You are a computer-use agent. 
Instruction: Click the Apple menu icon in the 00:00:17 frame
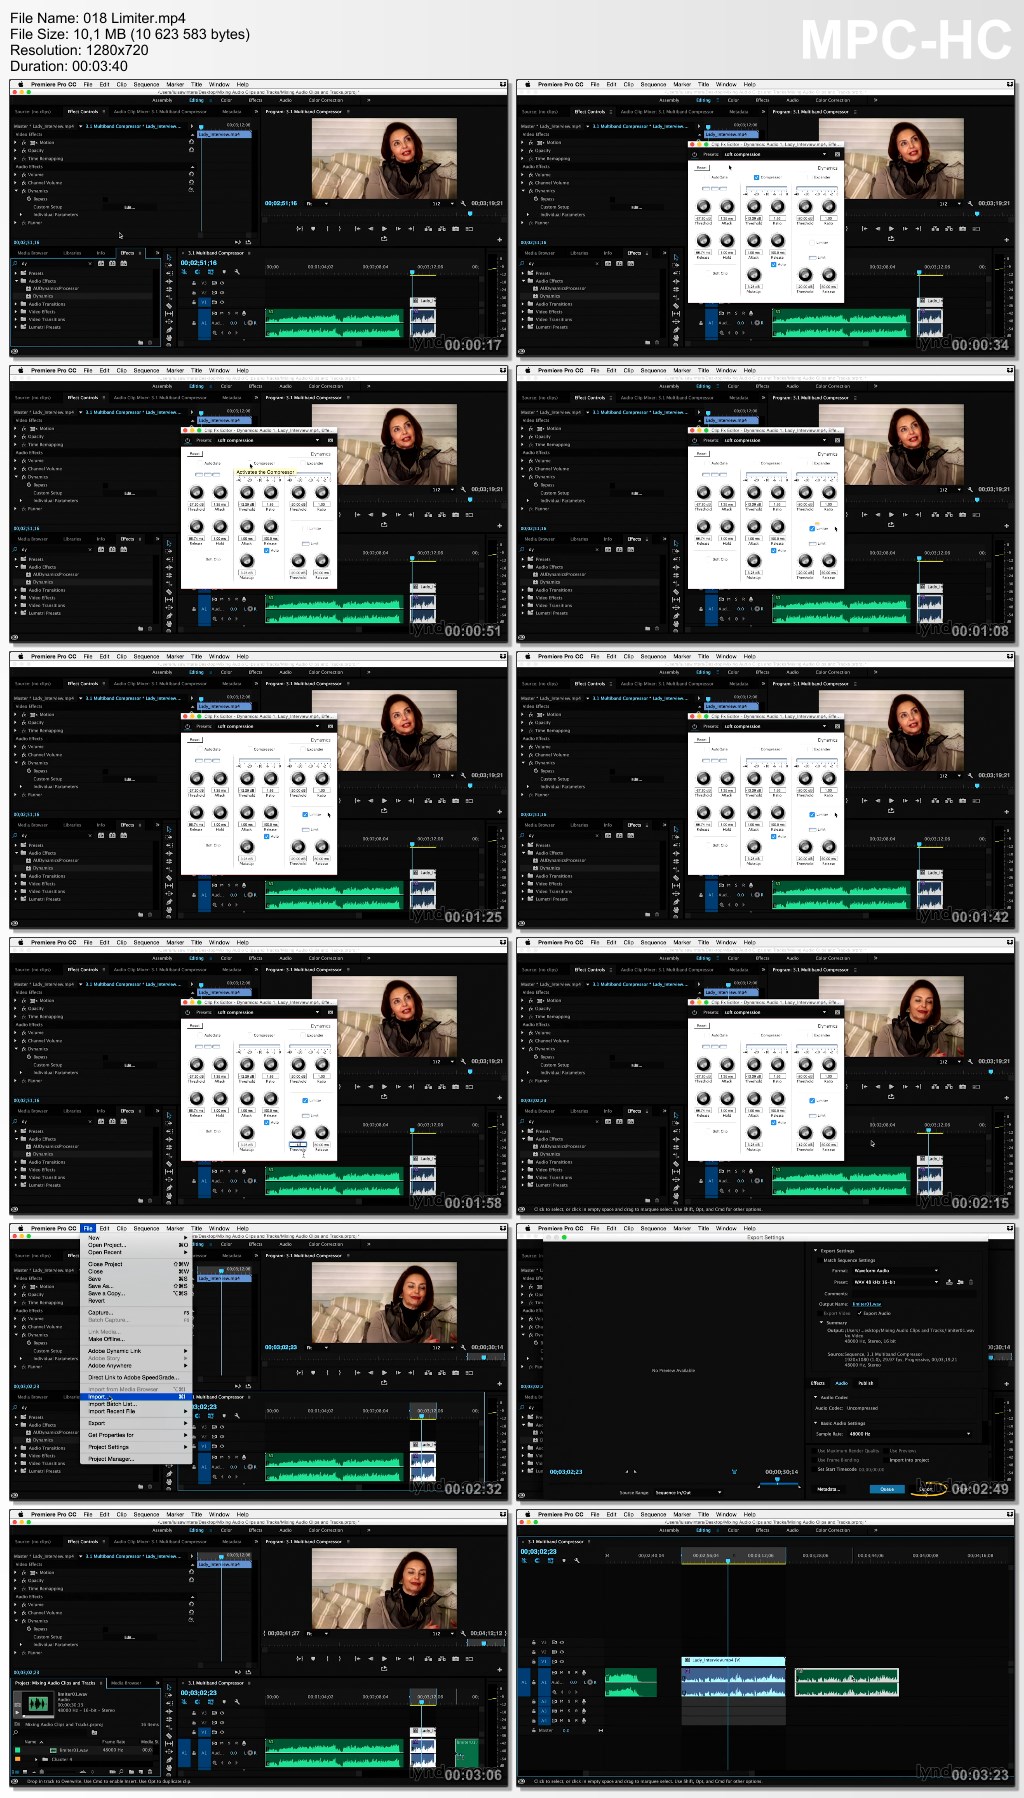click(20, 84)
